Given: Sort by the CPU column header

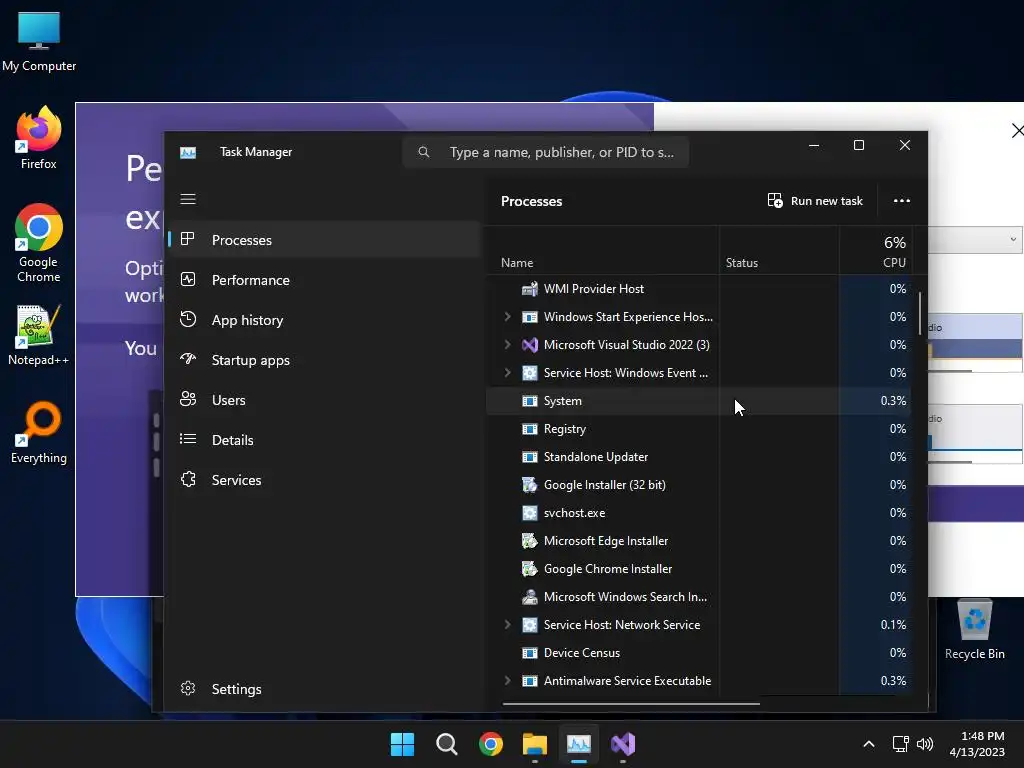Looking at the screenshot, I should click(875, 250).
